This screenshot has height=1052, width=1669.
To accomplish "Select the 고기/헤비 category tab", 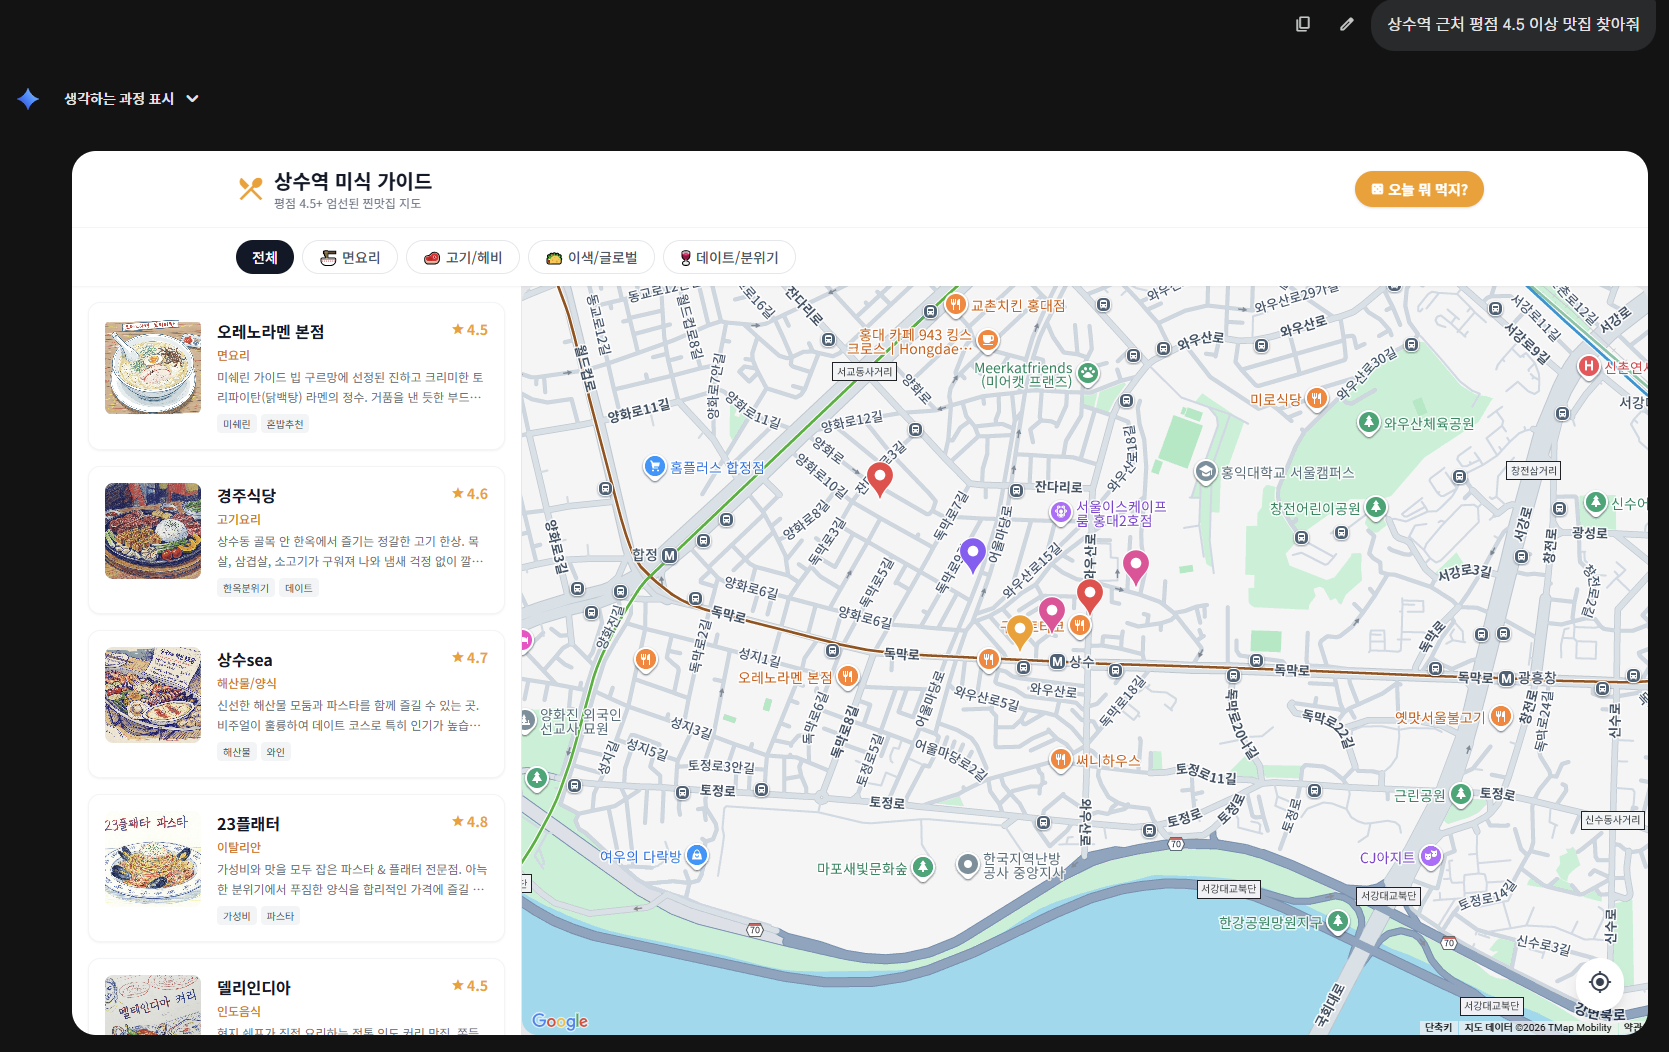I will pos(462,257).
